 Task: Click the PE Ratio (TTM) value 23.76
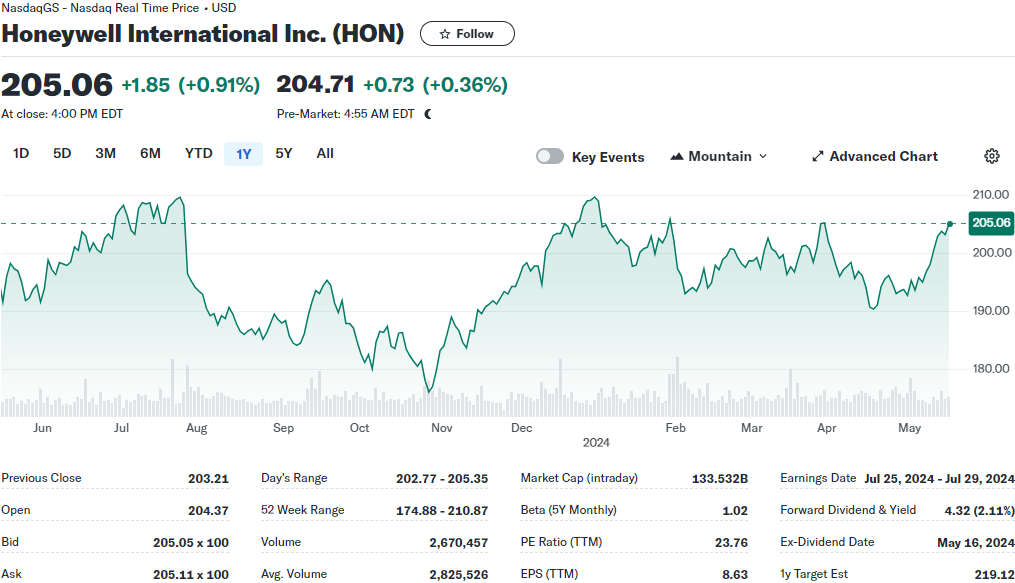[x=731, y=543]
